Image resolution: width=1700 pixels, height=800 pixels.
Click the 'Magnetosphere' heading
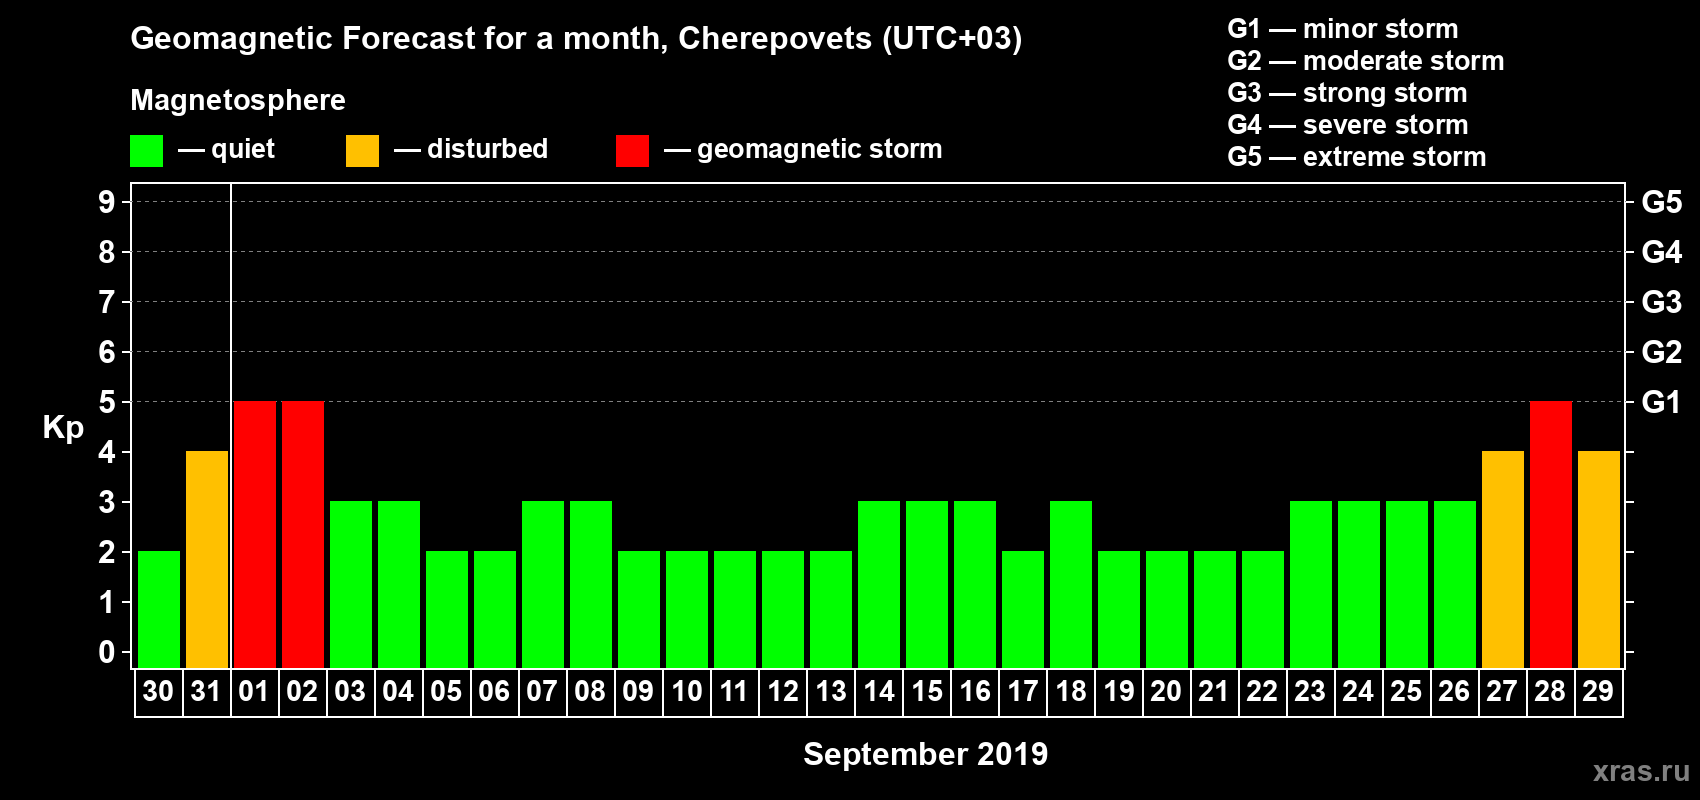point(238,101)
